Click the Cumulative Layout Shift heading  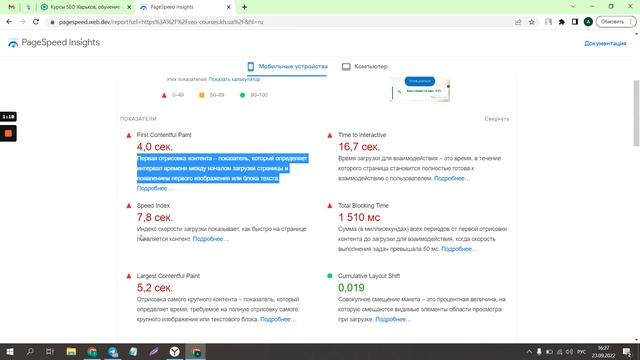[369, 276]
